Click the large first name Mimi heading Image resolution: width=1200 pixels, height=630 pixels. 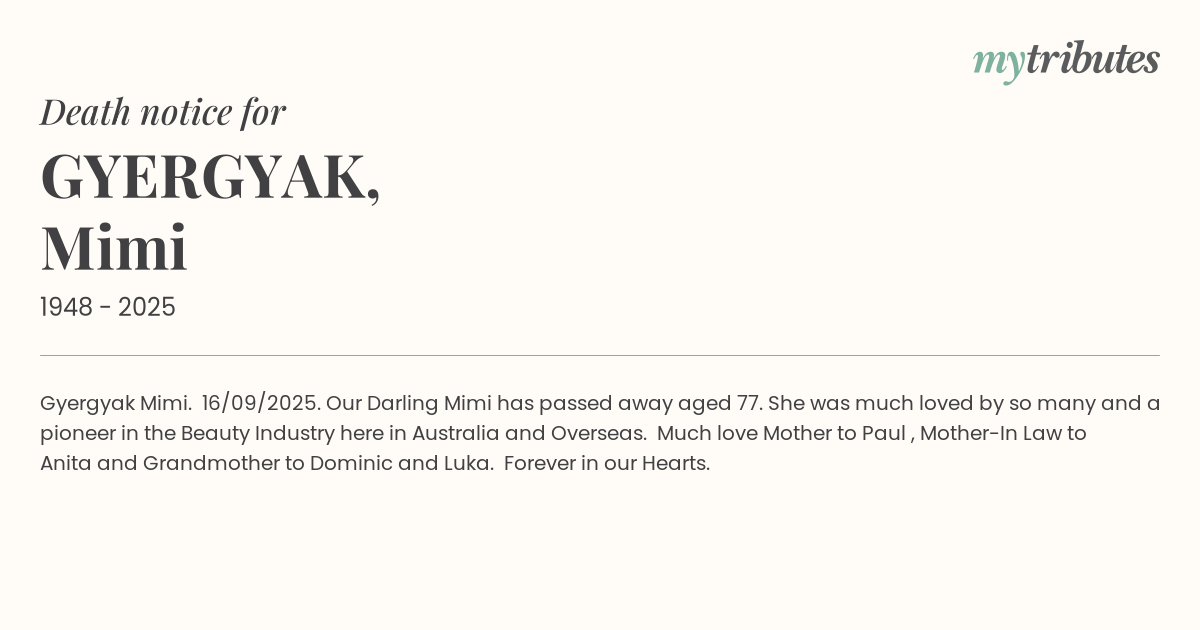[x=114, y=248]
